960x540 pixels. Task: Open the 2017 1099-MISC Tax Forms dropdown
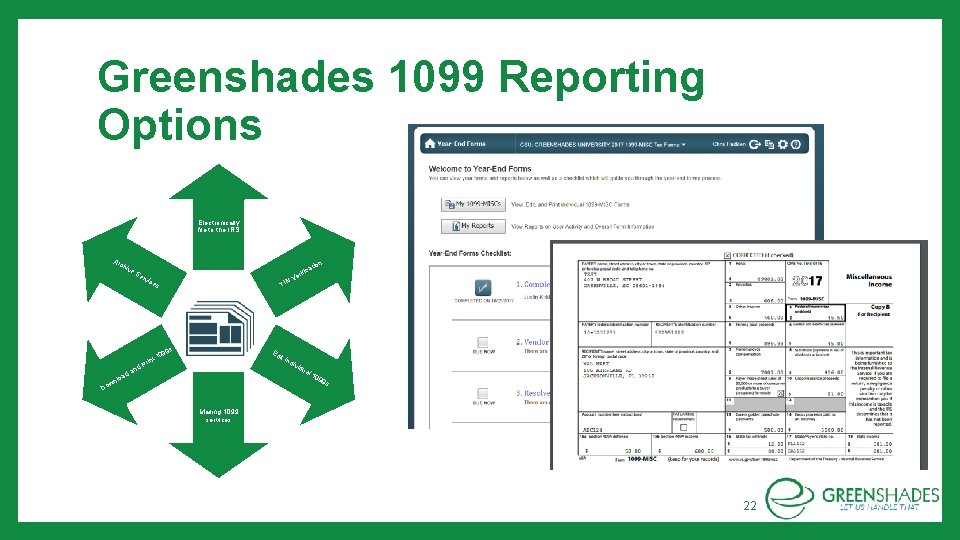pyautogui.click(x=603, y=144)
